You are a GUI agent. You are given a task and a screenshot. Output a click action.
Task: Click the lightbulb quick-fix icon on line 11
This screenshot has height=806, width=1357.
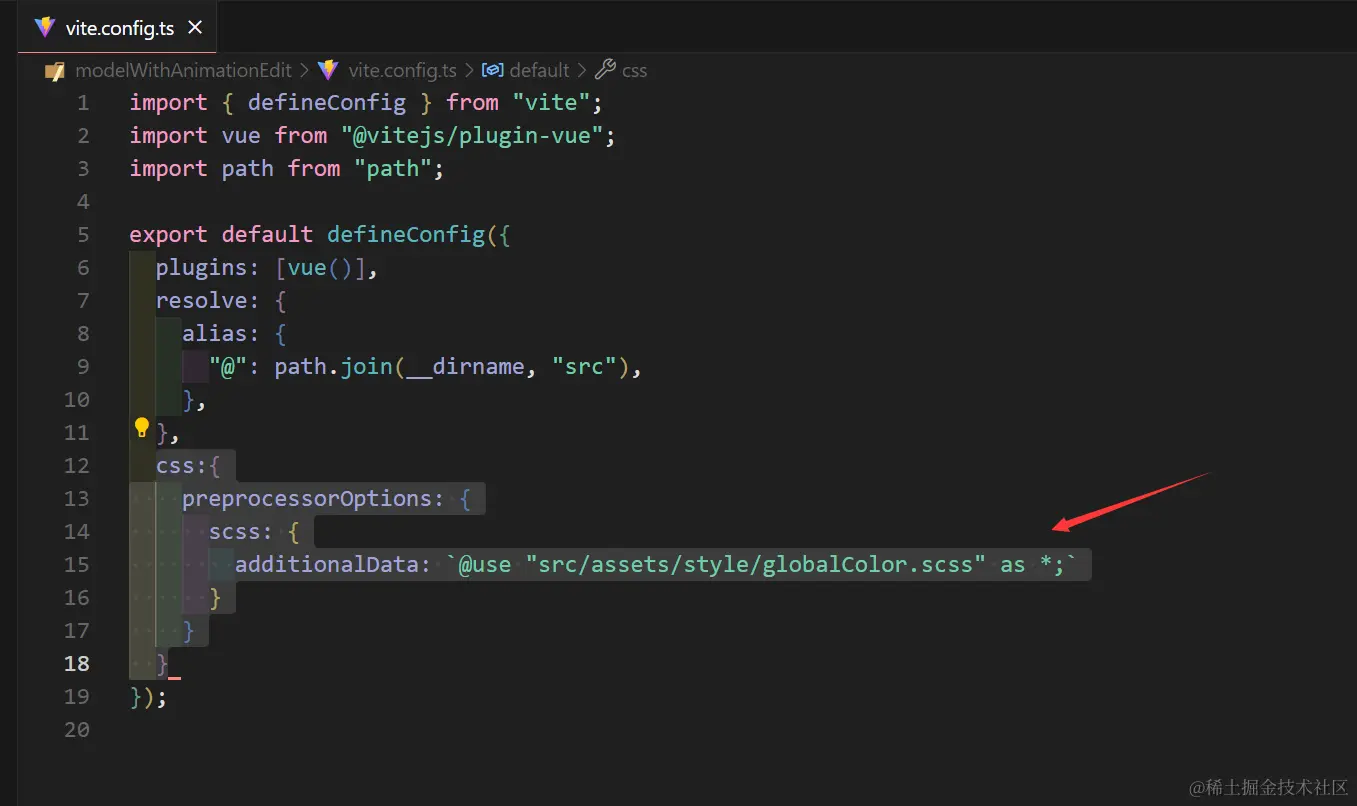coord(141,430)
